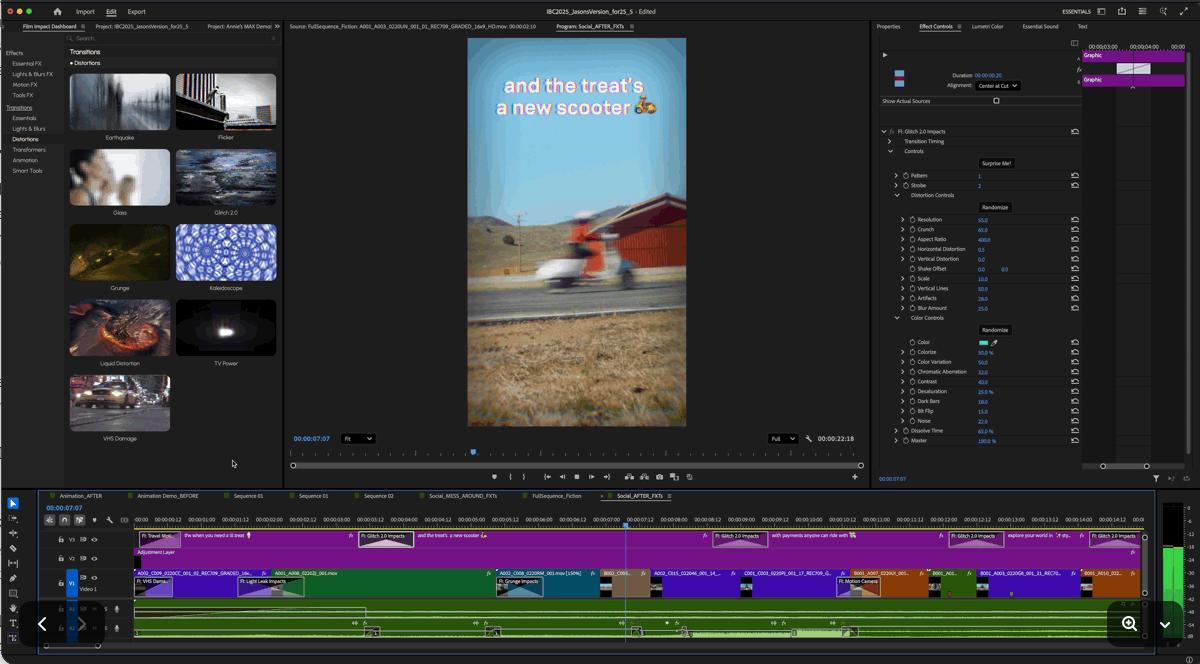Select Transformers category in sidebar
The width and height of the screenshot is (1200, 664).
pos(28,149)
